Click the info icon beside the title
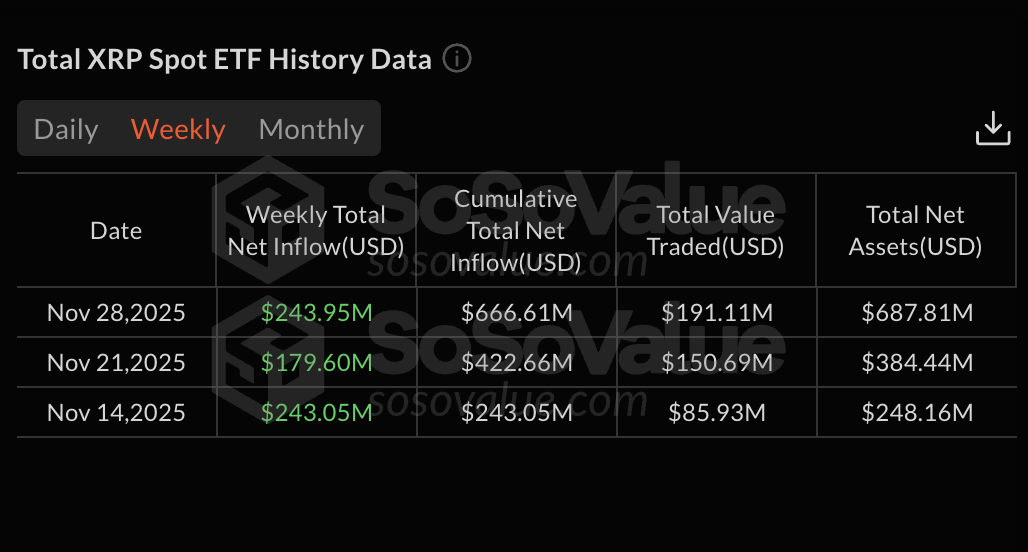This screenshot has height=552, width=1028. [x=457, y=59]
